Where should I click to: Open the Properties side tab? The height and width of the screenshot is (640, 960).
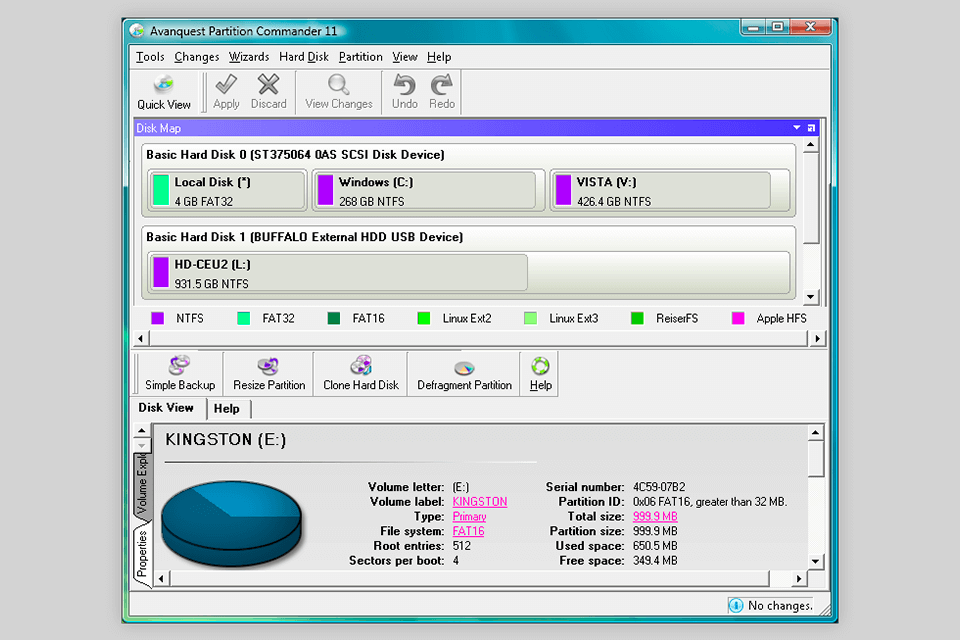pyautogui.click(x=142, y=554)
